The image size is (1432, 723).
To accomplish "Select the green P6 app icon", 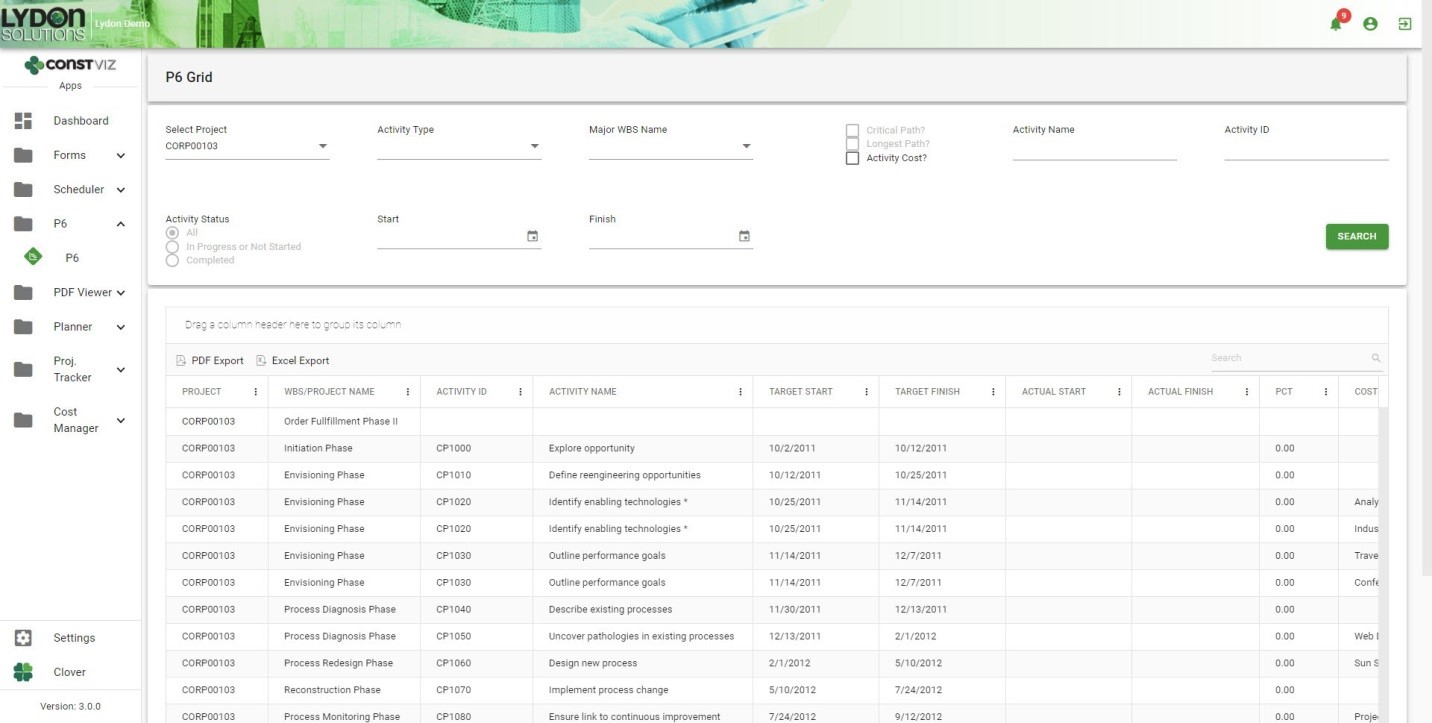I will tap(33, 257).
